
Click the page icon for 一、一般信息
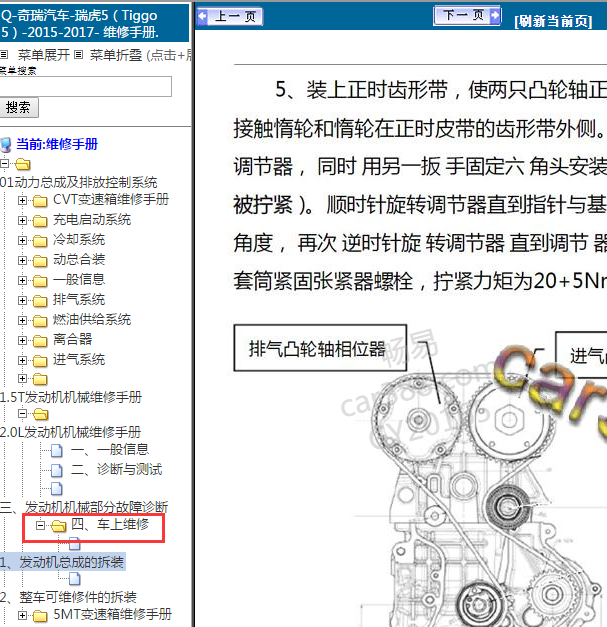pyautogui.click(x=57, y=450)
